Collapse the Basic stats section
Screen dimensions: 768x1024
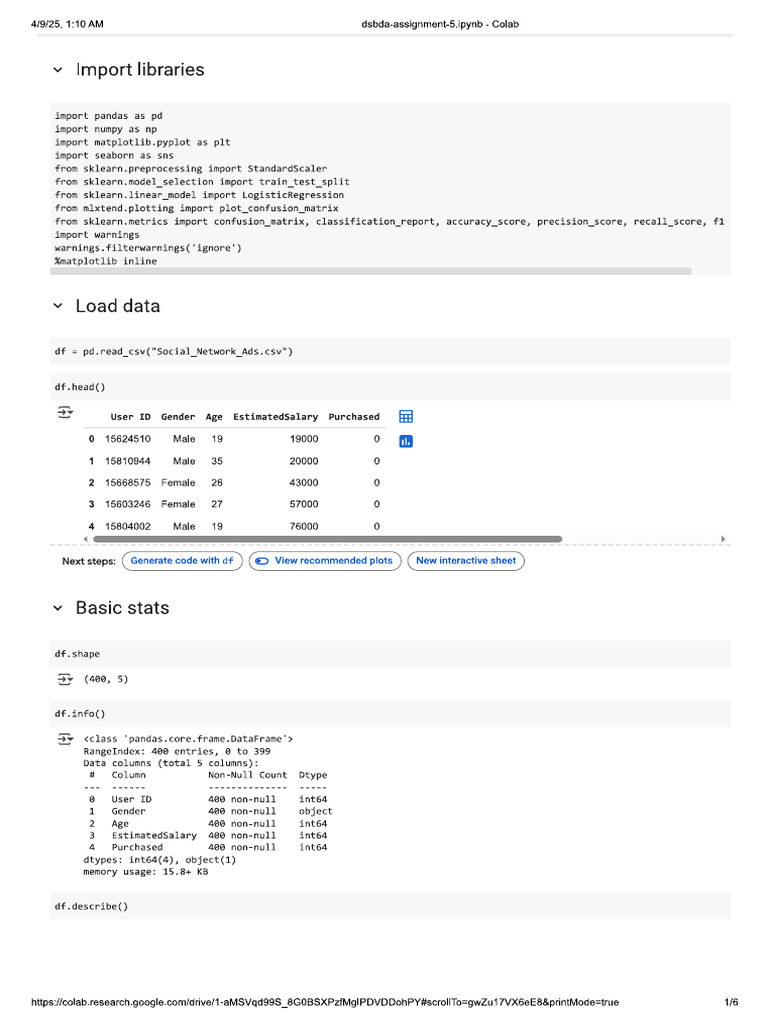coord(57,608)
